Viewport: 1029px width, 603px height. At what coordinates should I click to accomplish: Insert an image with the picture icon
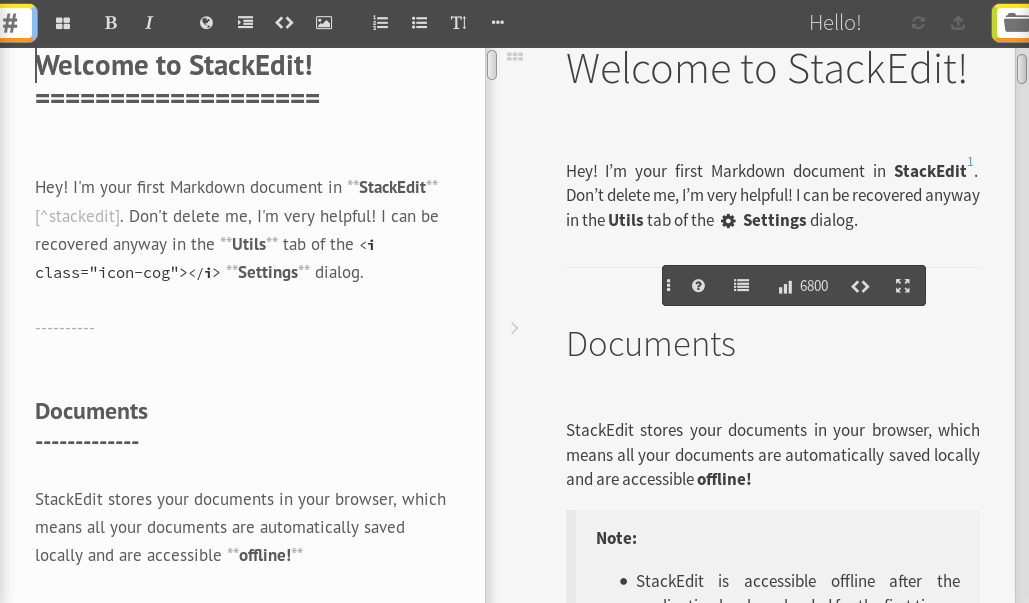(324, 23)
